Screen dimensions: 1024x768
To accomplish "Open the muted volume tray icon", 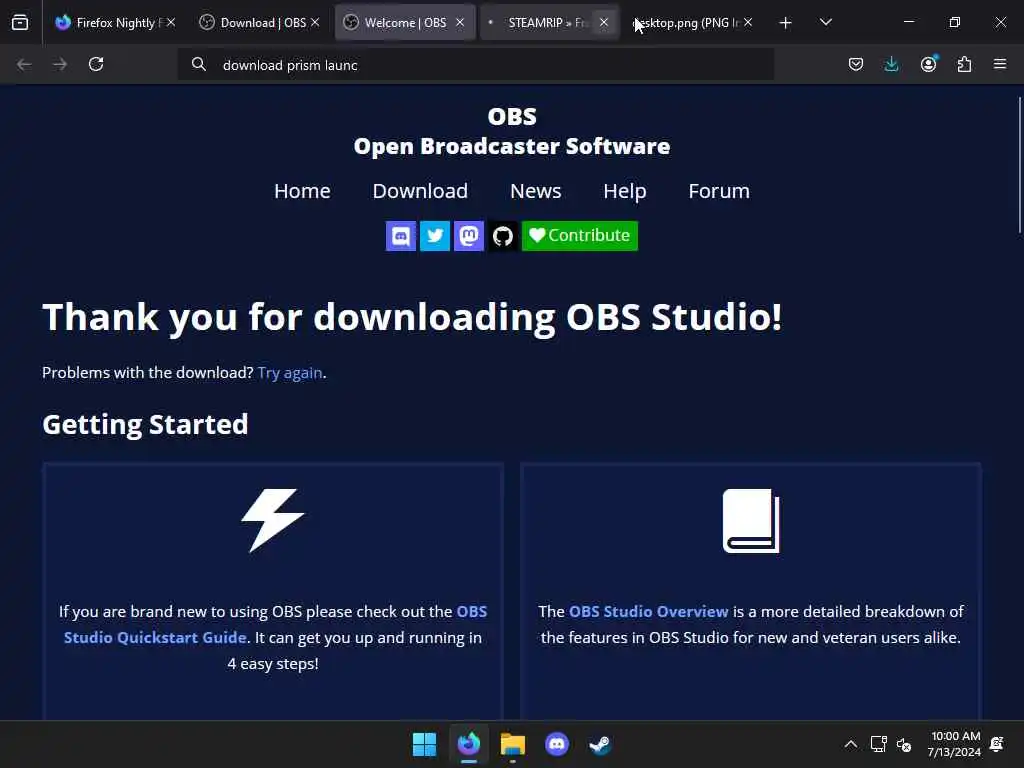I will pyautogui.click(x=904, y=744).
